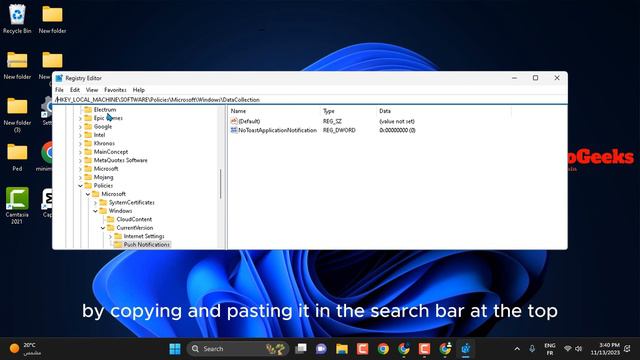This screenshot has width=640, height=360.
Task: Expand the Internet Settings key
Action: (110, 237)
